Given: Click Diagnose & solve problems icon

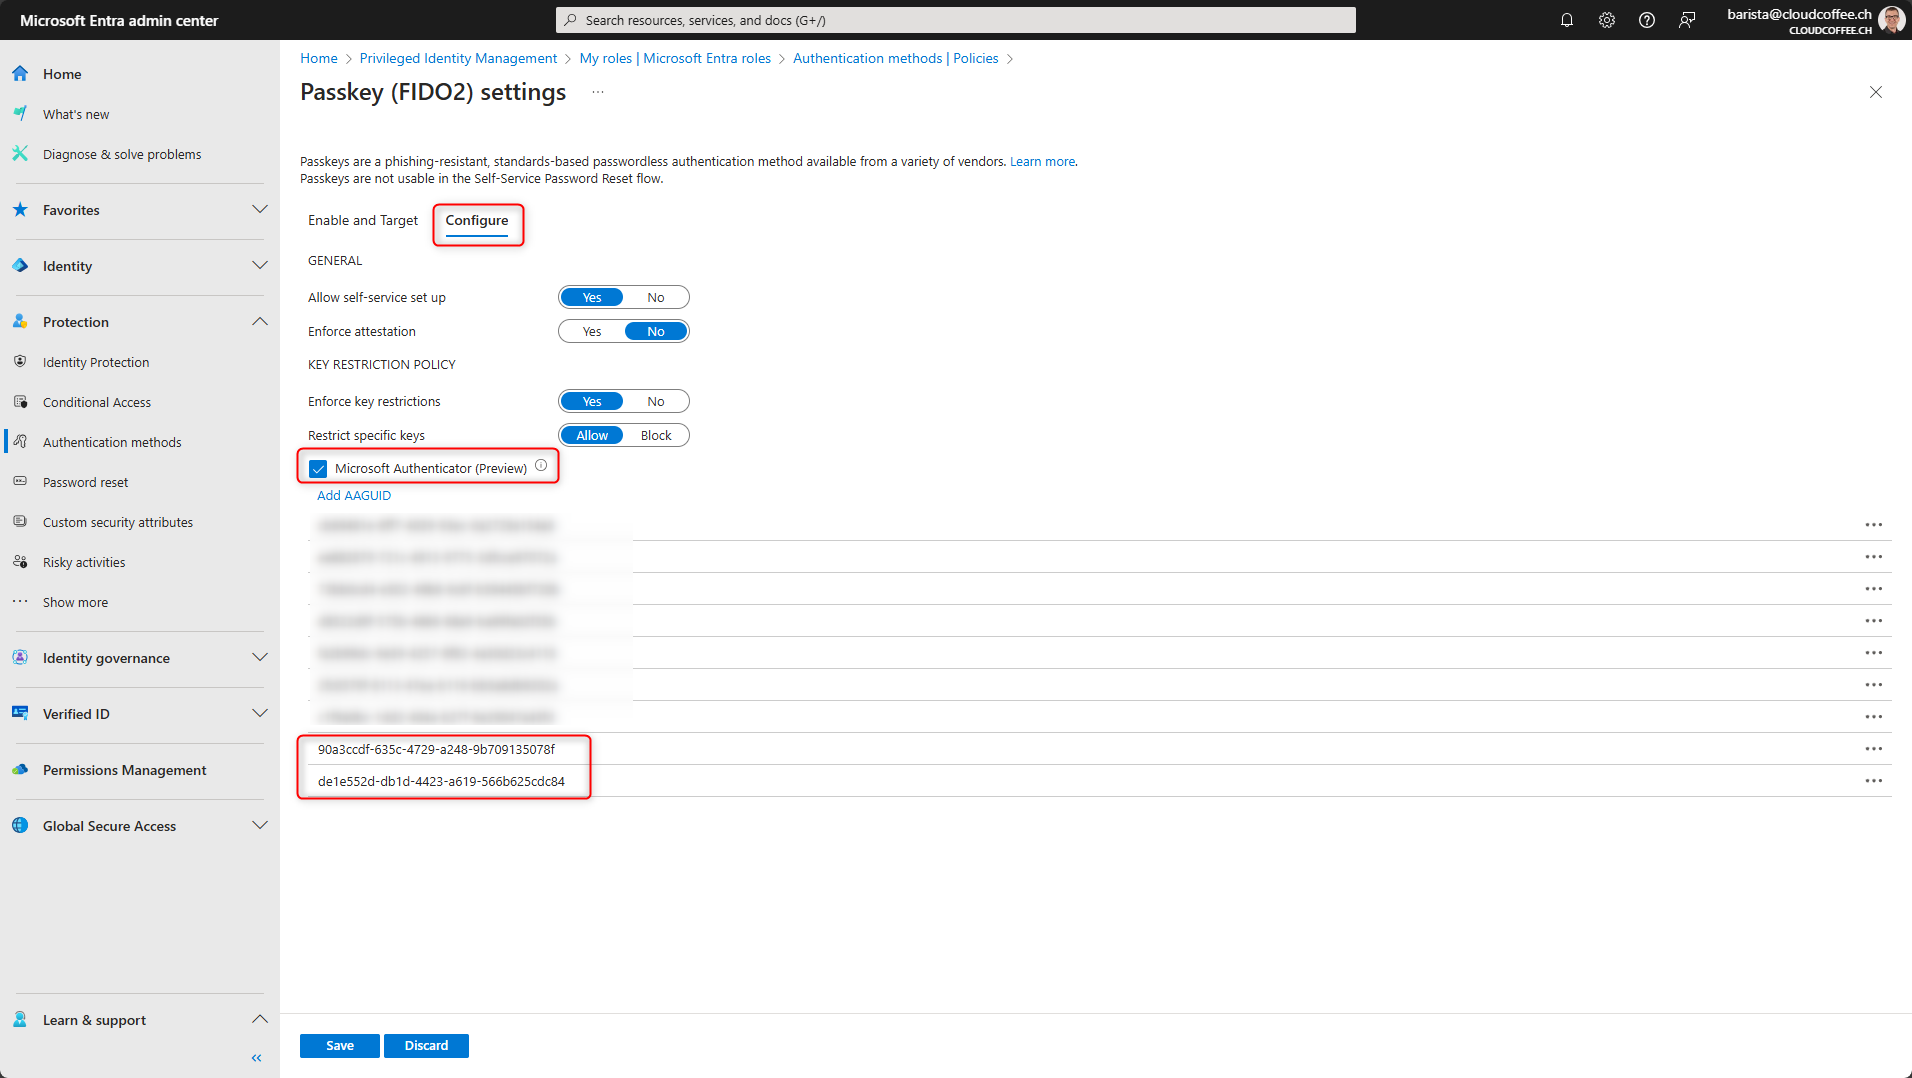Looking at the screenshot, I should click(20, 154).
